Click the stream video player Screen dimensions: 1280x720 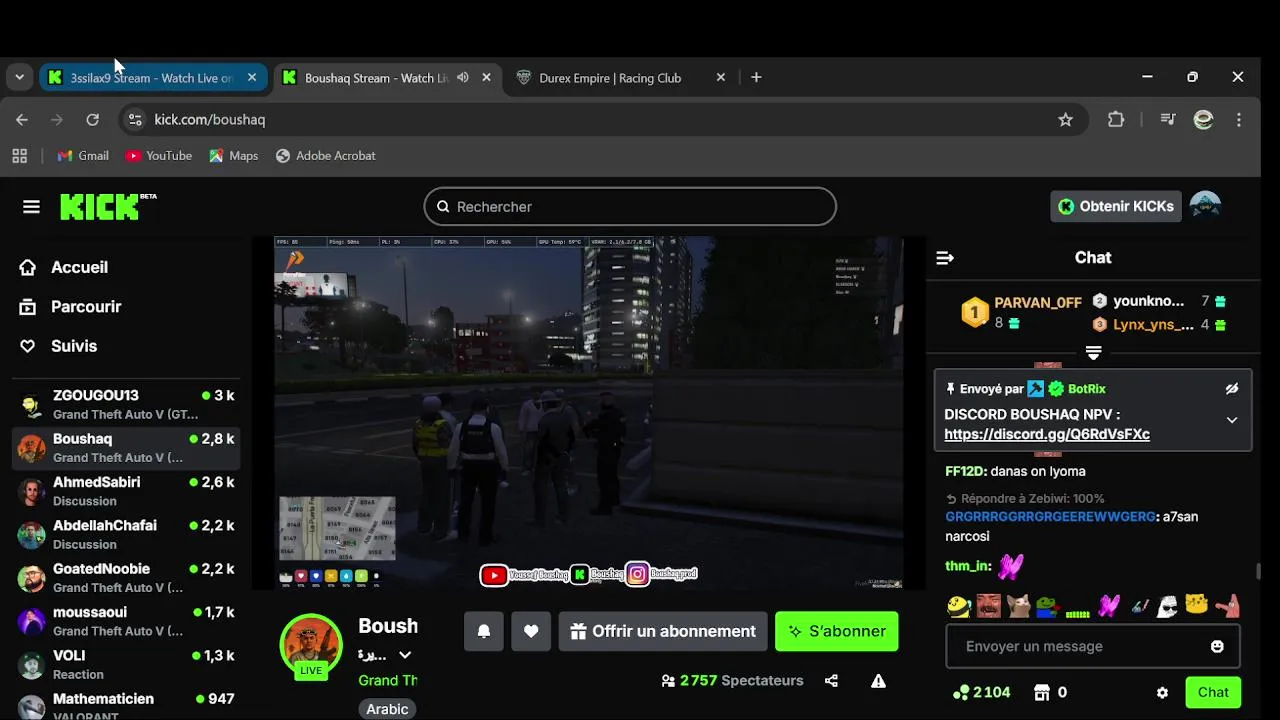tap(589, 413)
